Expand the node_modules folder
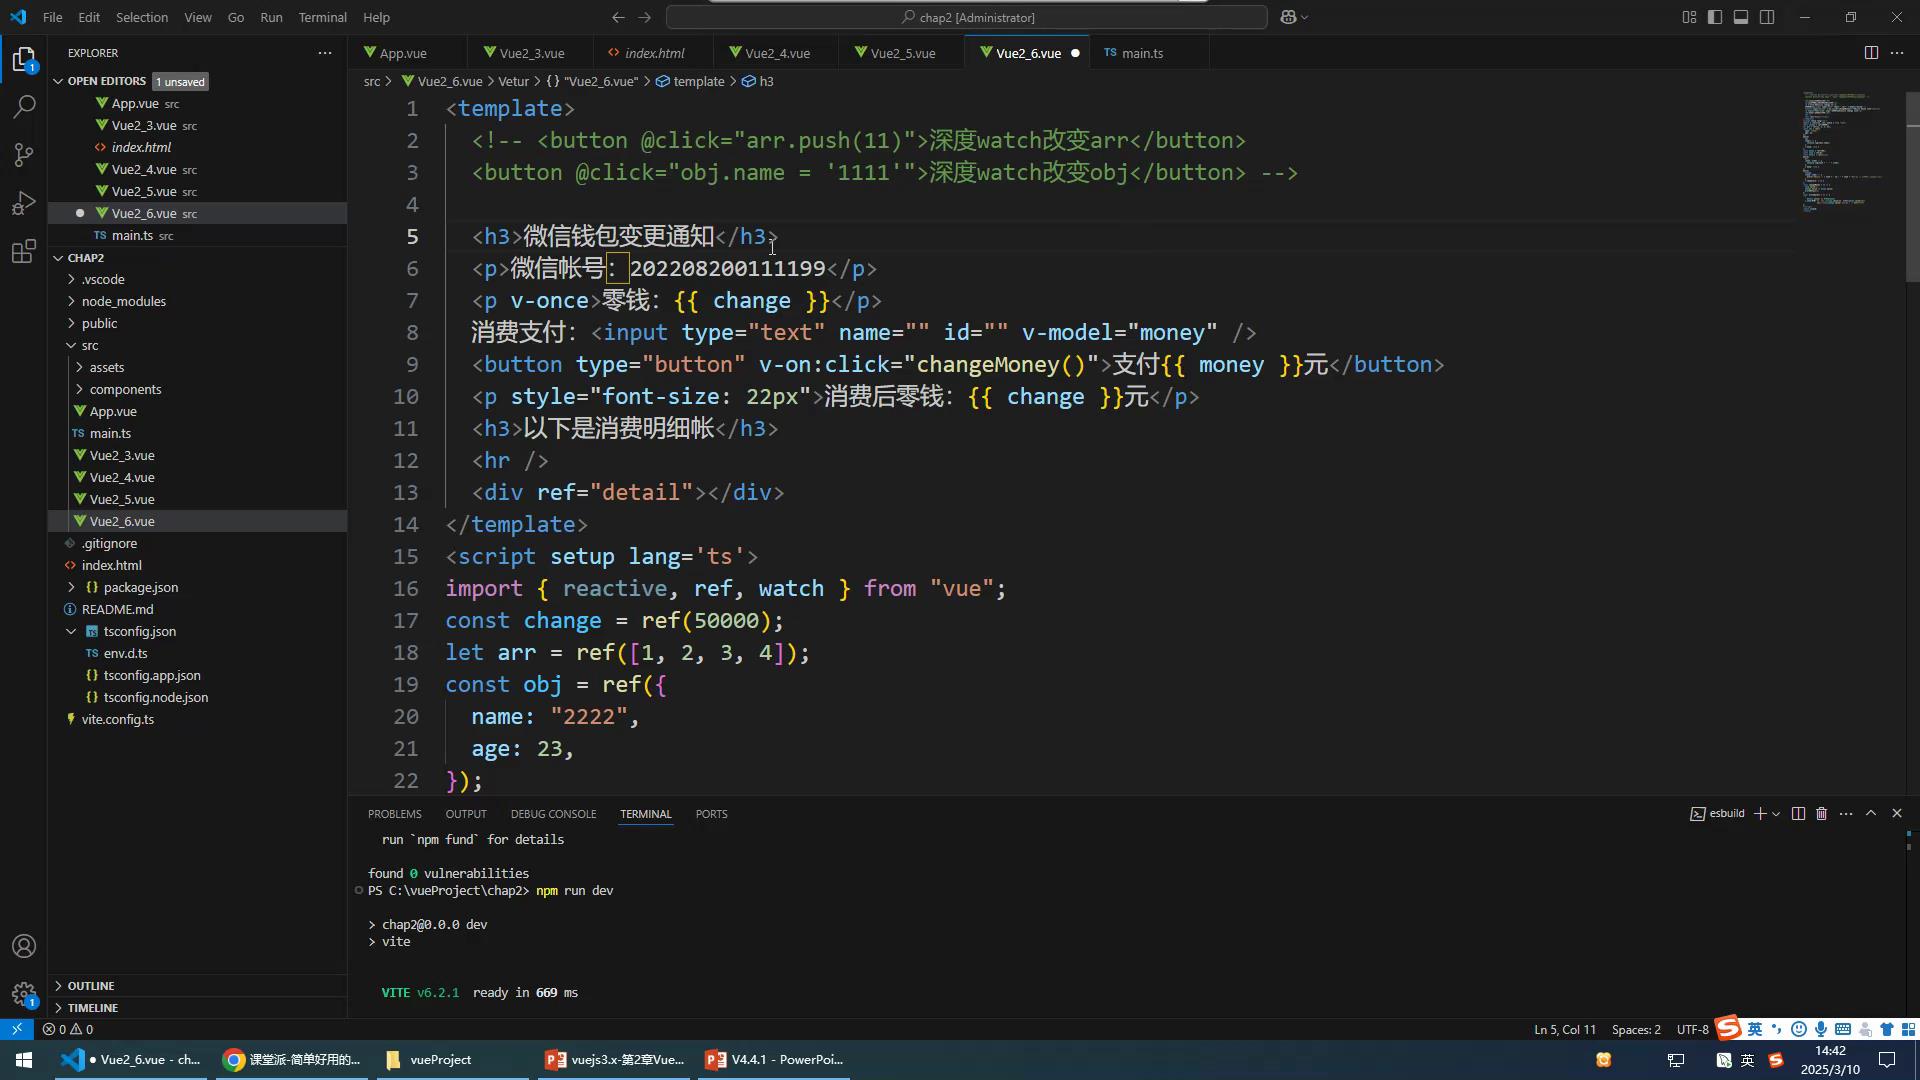This screenshot has width=1920, height=1080. (123, 301)
